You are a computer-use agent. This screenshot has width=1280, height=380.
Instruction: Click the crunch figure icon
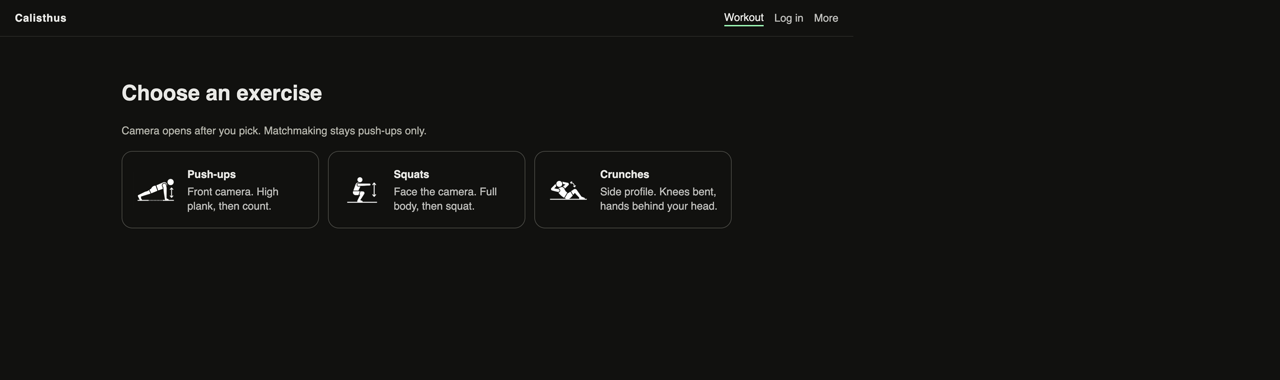tap(568, 190)
